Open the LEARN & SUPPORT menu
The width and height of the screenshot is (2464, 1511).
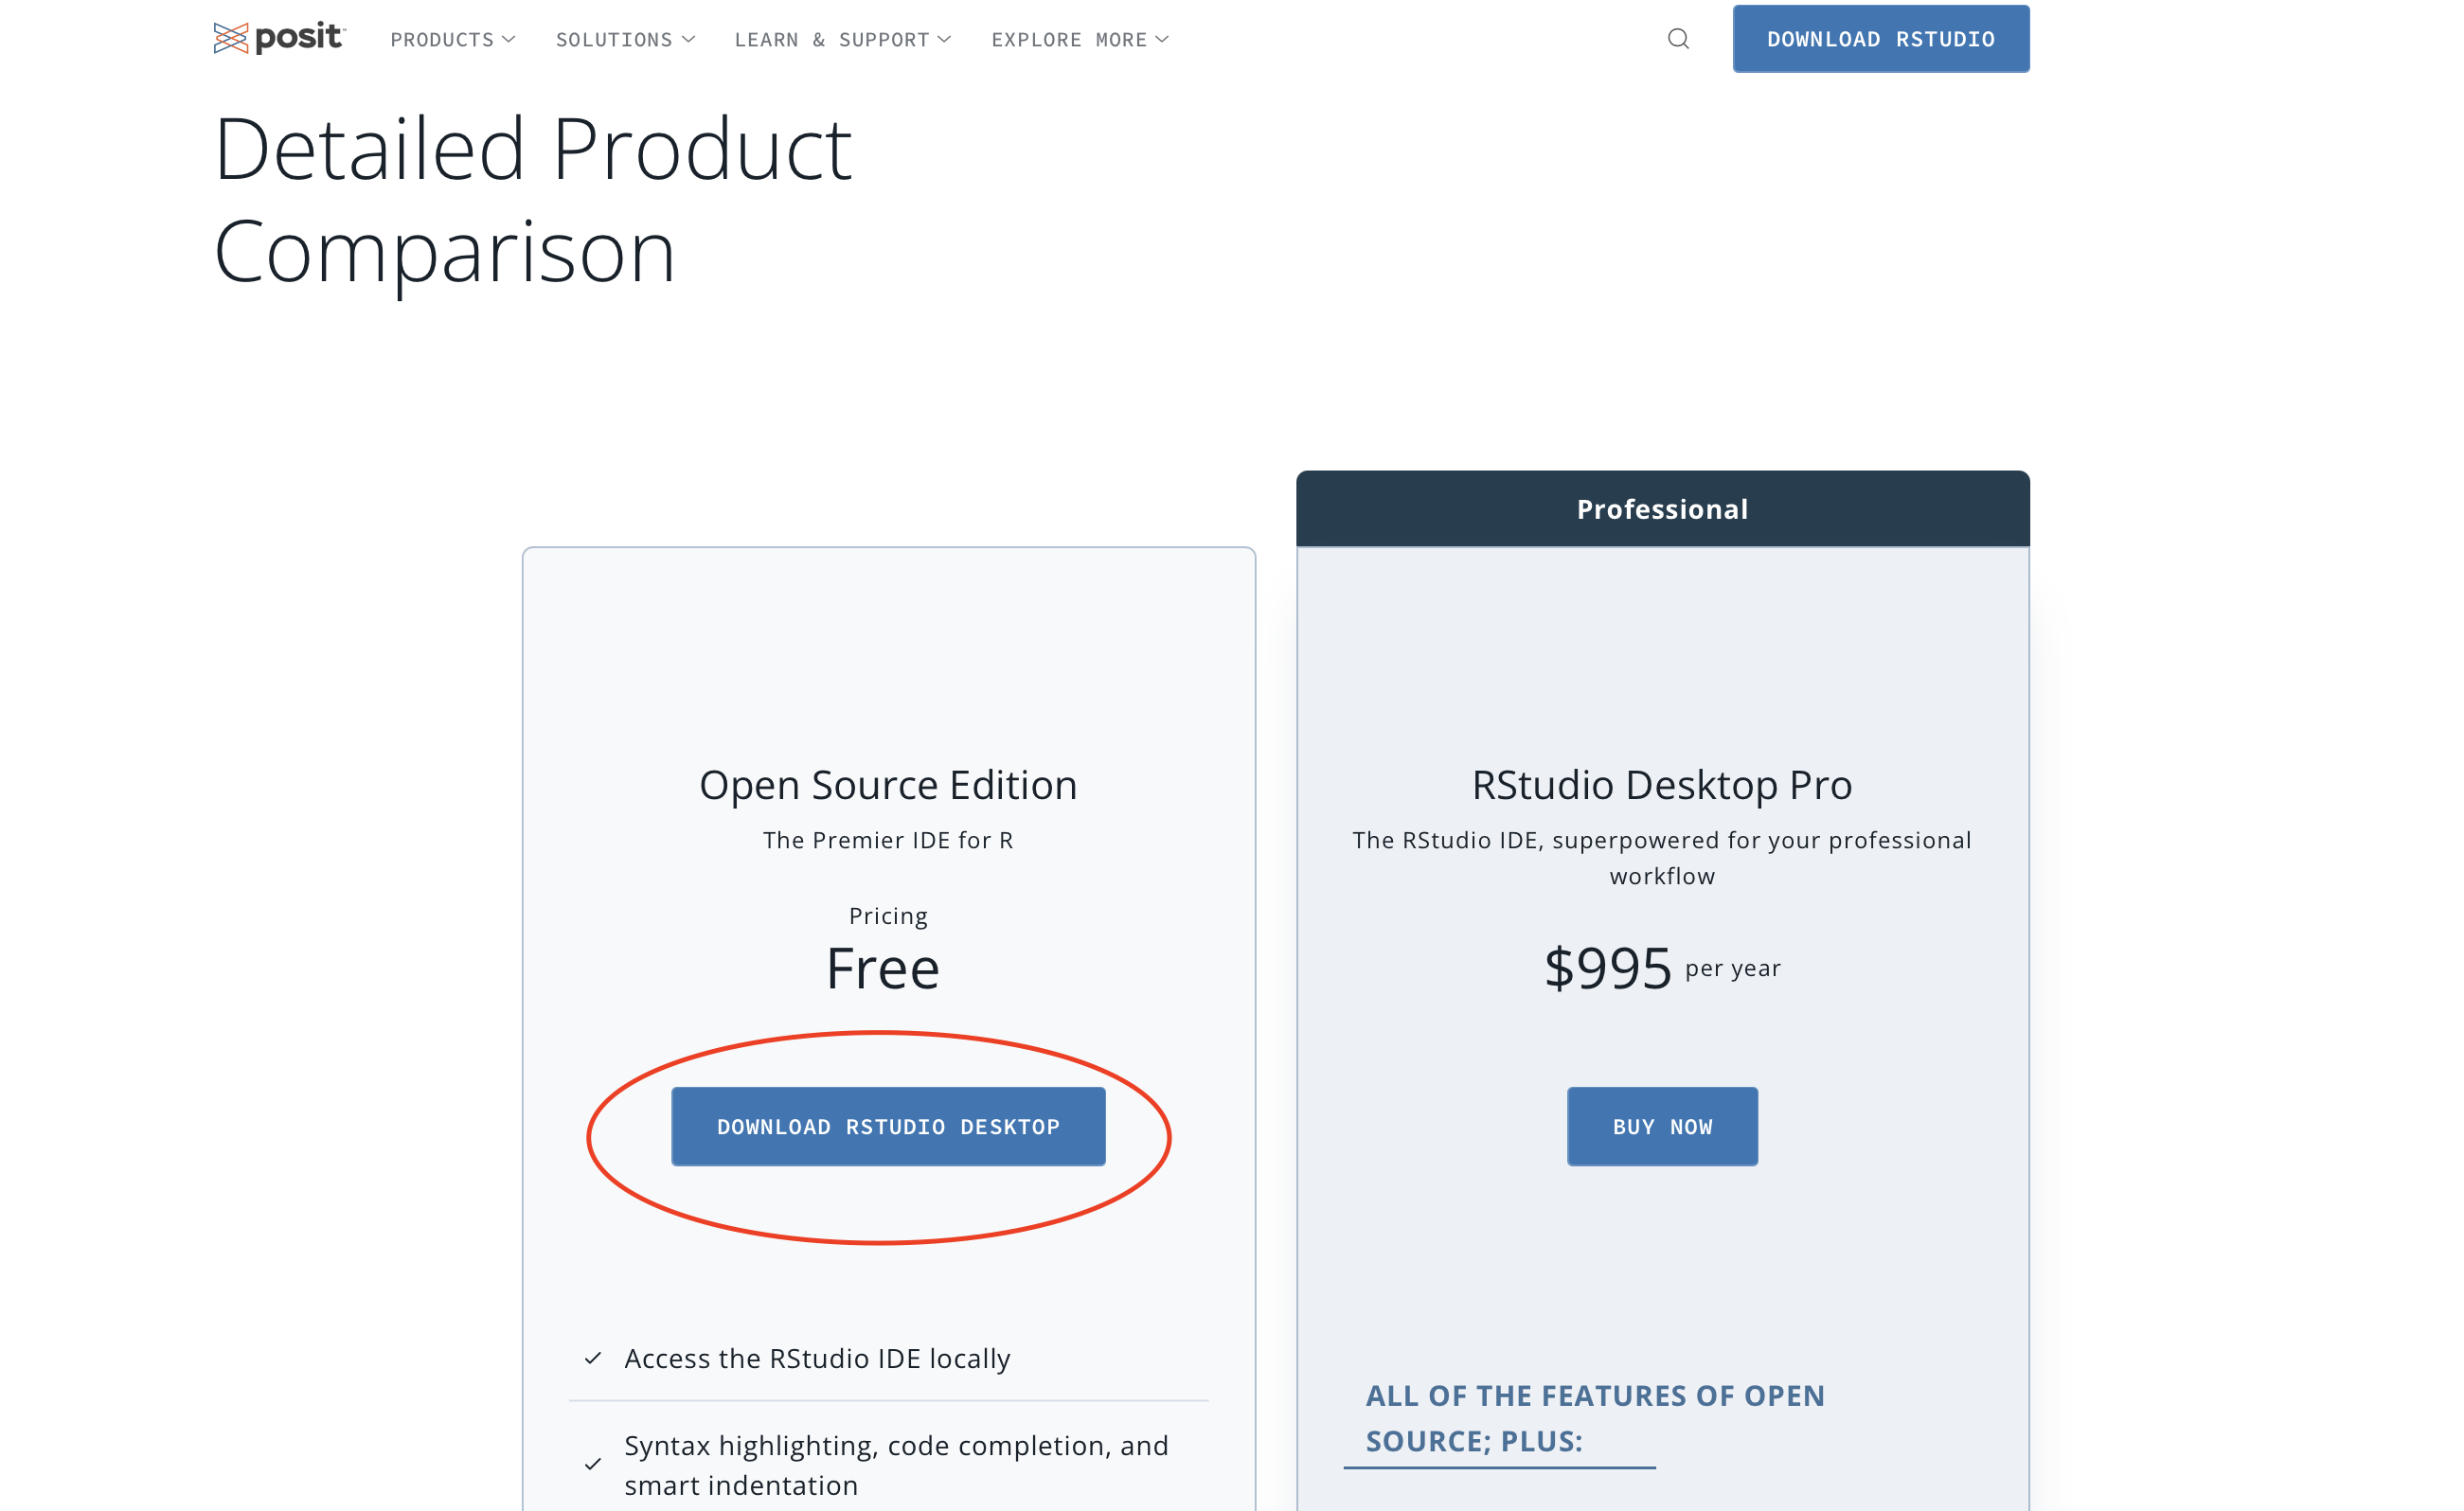tap(831, 39)
